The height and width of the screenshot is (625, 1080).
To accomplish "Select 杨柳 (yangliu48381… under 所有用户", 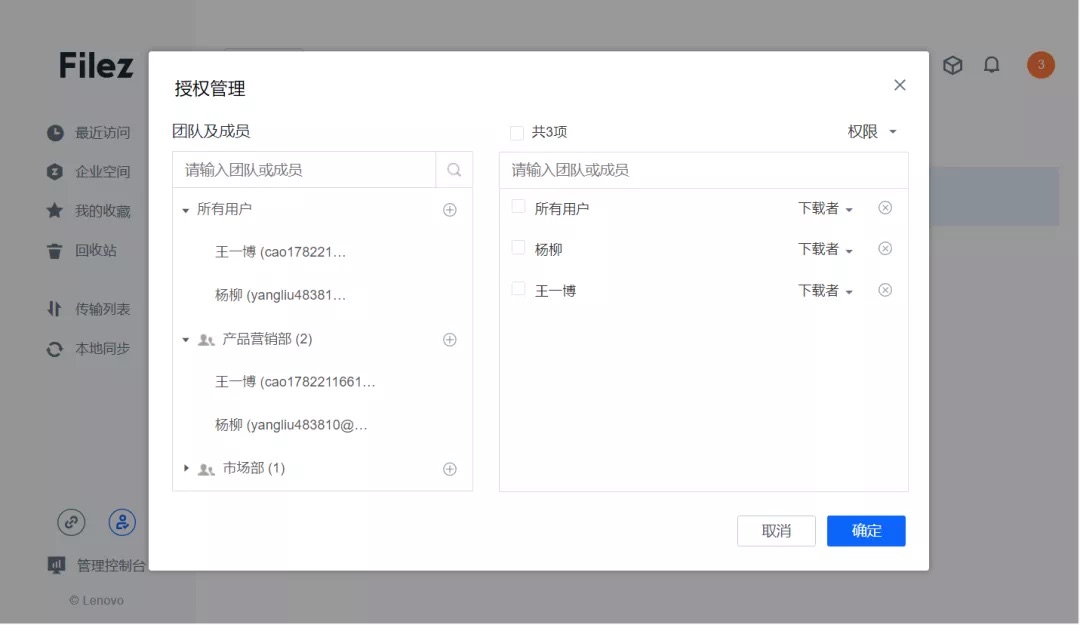I will 280,295.
